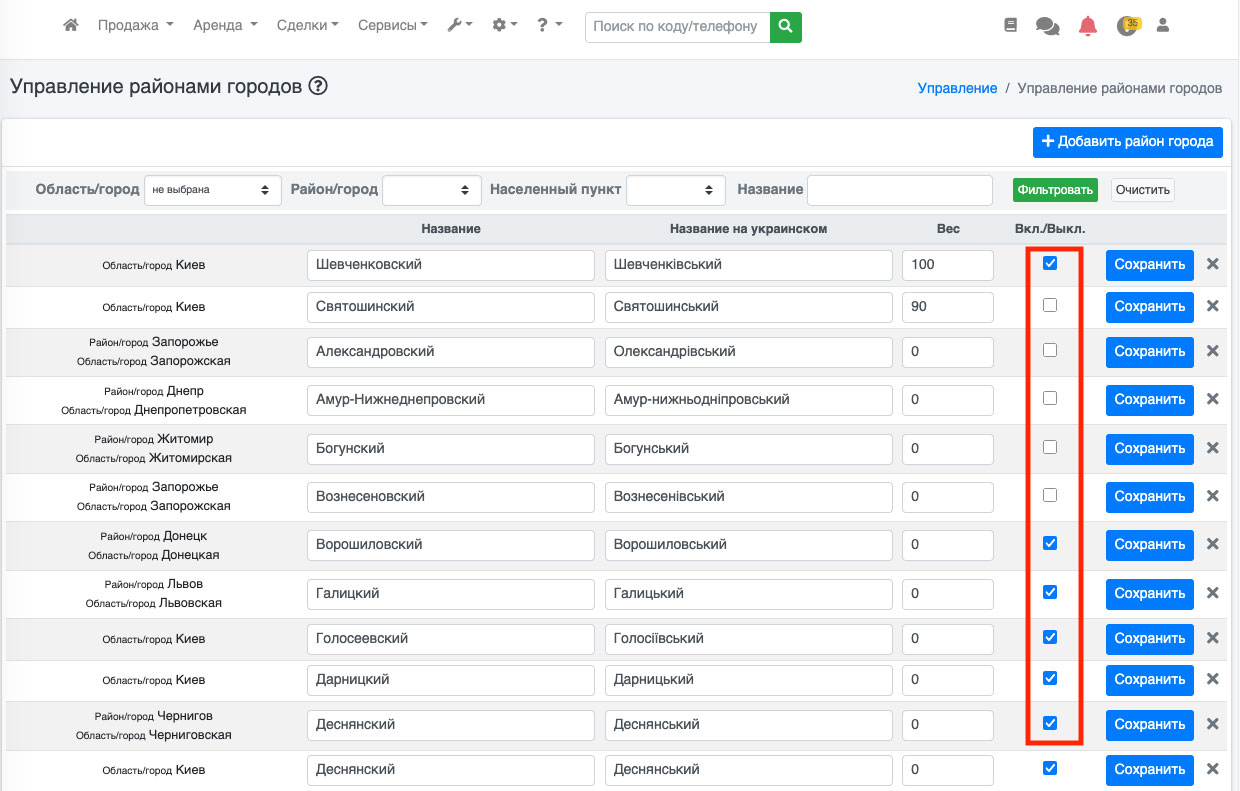Open the Сервисы menu
Screen dimensions: 1240x791
click(x=392, y=26)
